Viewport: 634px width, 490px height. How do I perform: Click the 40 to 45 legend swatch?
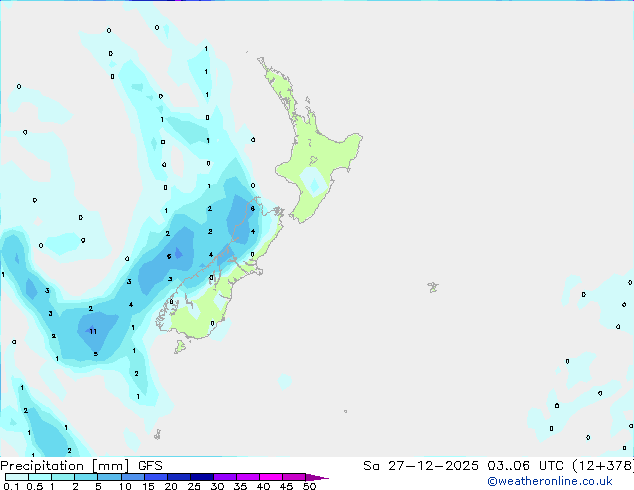click(271, 477)
